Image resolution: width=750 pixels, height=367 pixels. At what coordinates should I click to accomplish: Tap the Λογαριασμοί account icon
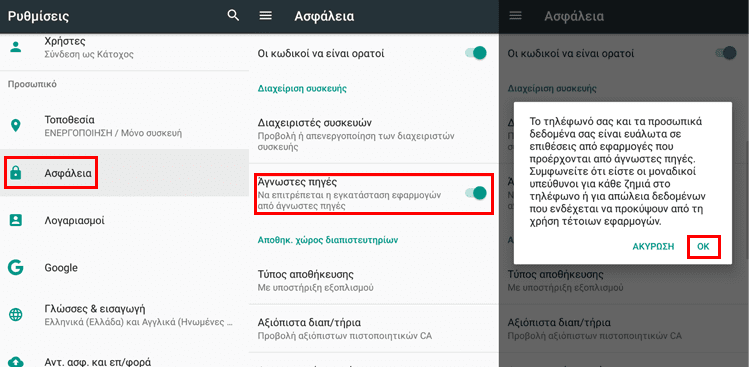[x=16, y=220]
